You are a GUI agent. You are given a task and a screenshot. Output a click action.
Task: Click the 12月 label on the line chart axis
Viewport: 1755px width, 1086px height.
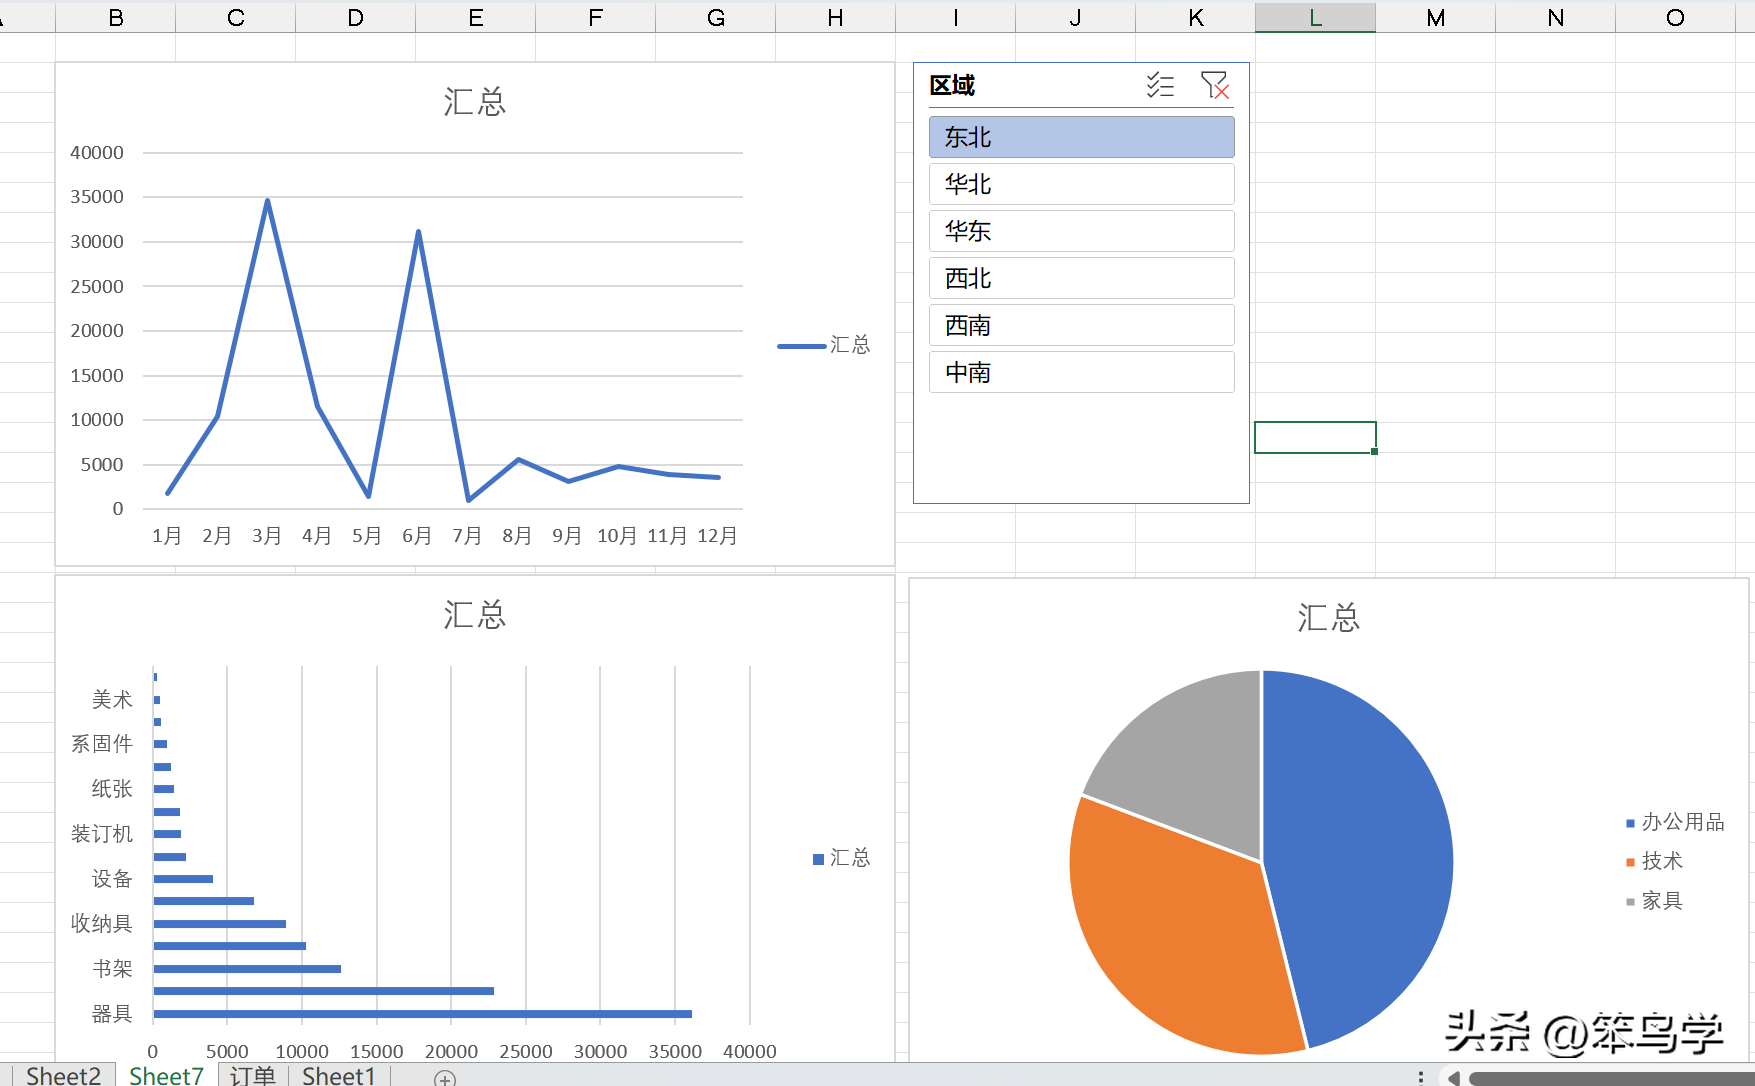tap(717, 536)
